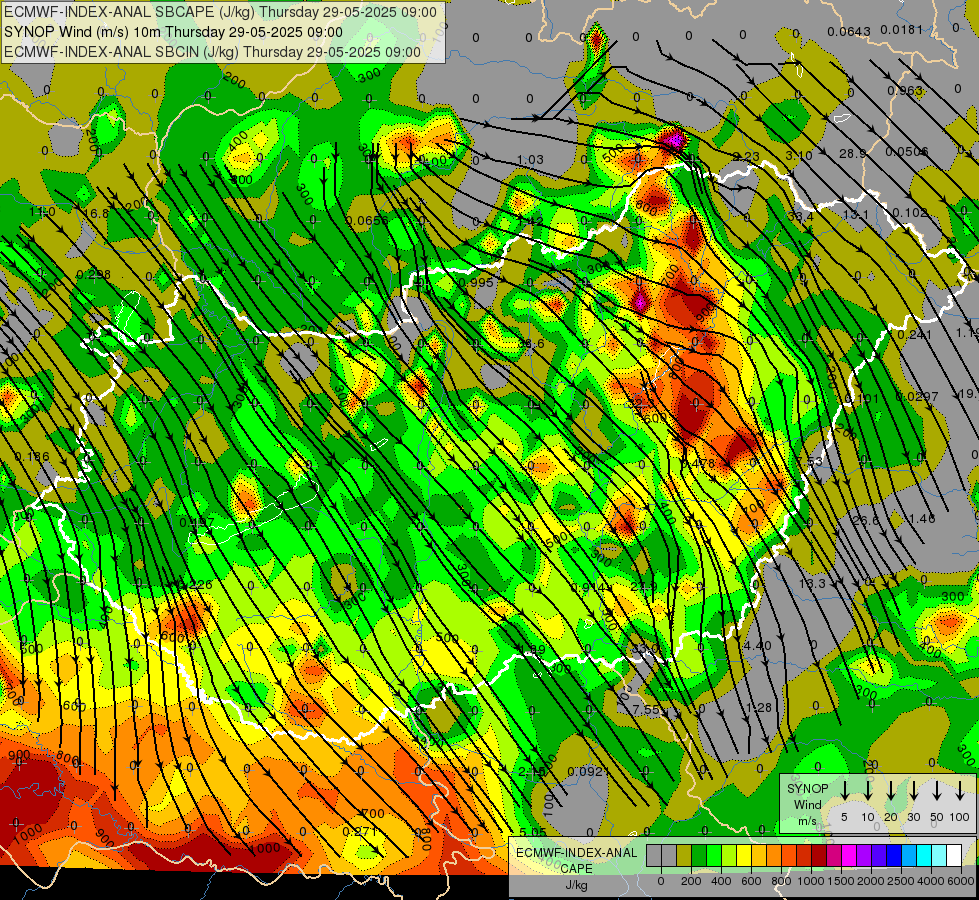Click the 2500 tick label in CAPE legend

point(901,881)
